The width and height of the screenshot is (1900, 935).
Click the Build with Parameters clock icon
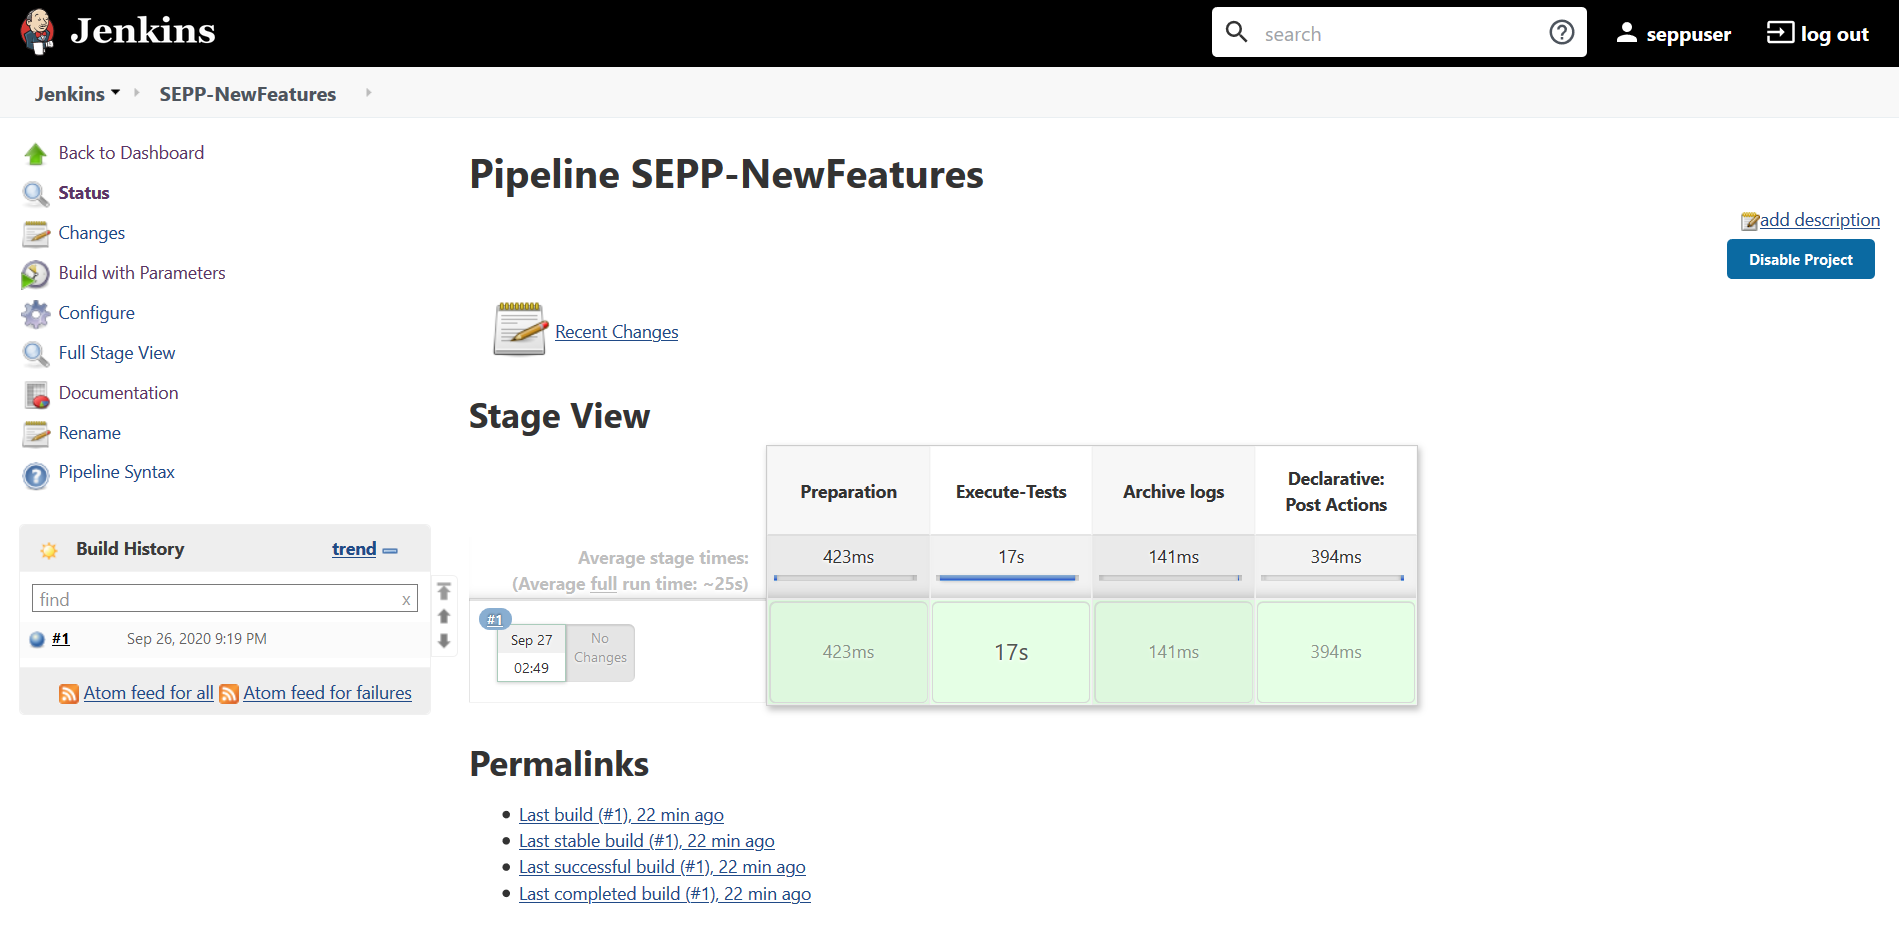[x=35, y=274]
